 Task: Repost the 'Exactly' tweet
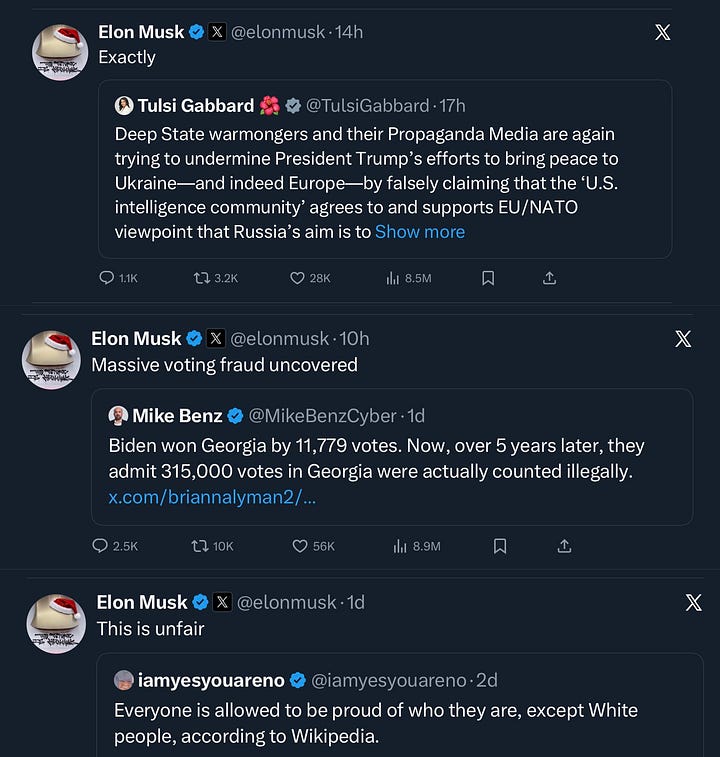pyautogui.click(x=201, y=278)
